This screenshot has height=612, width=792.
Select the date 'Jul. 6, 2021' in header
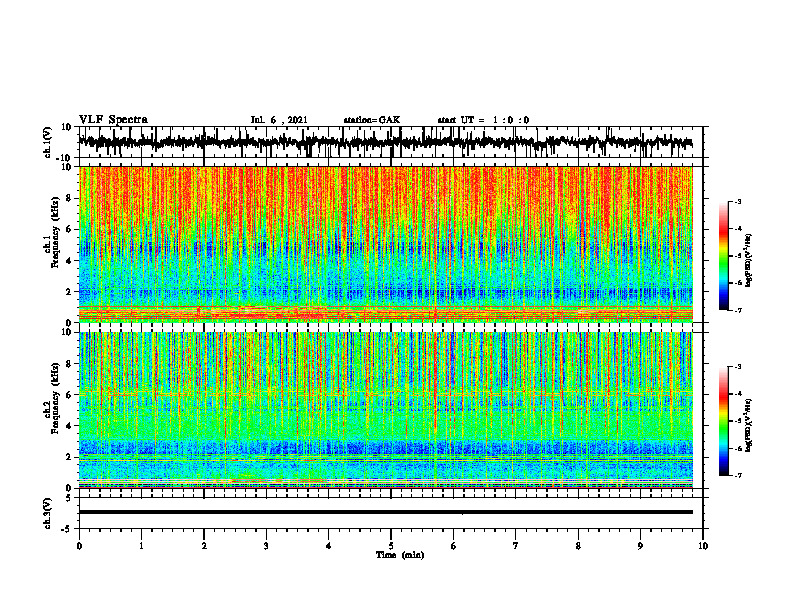point(279,120)
